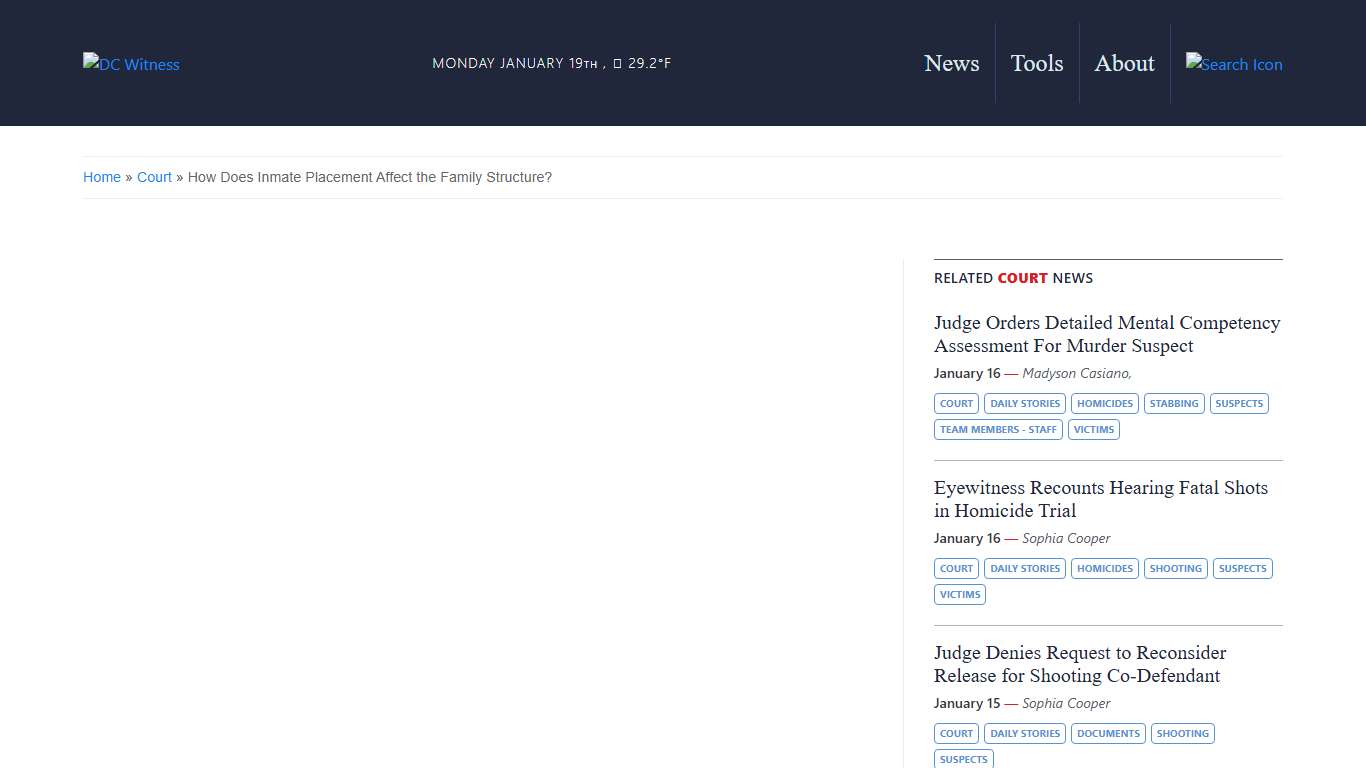This screenshot has height=768, width=1366.
Task: Click Victims tag under the Eyewitness article
Action: coord(960,595)
